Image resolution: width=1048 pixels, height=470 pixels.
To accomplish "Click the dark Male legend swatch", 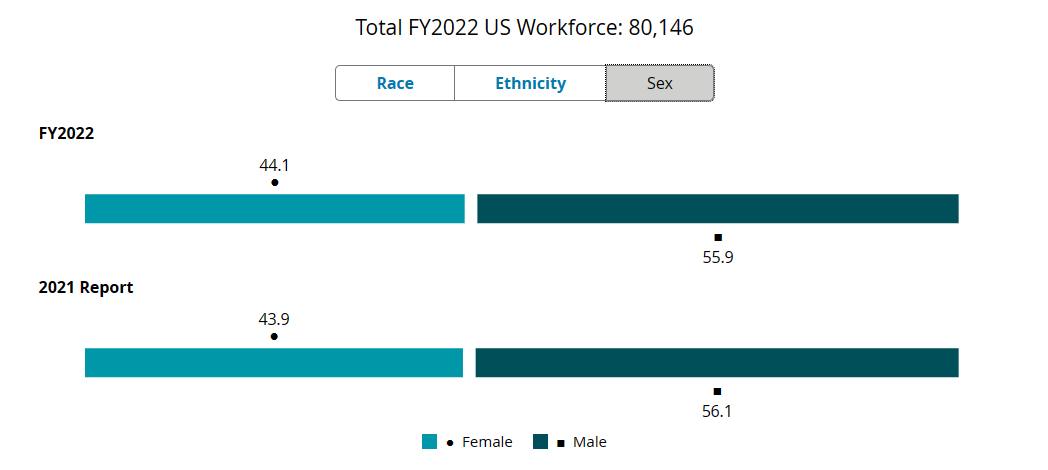I will [x=541, y=442].
